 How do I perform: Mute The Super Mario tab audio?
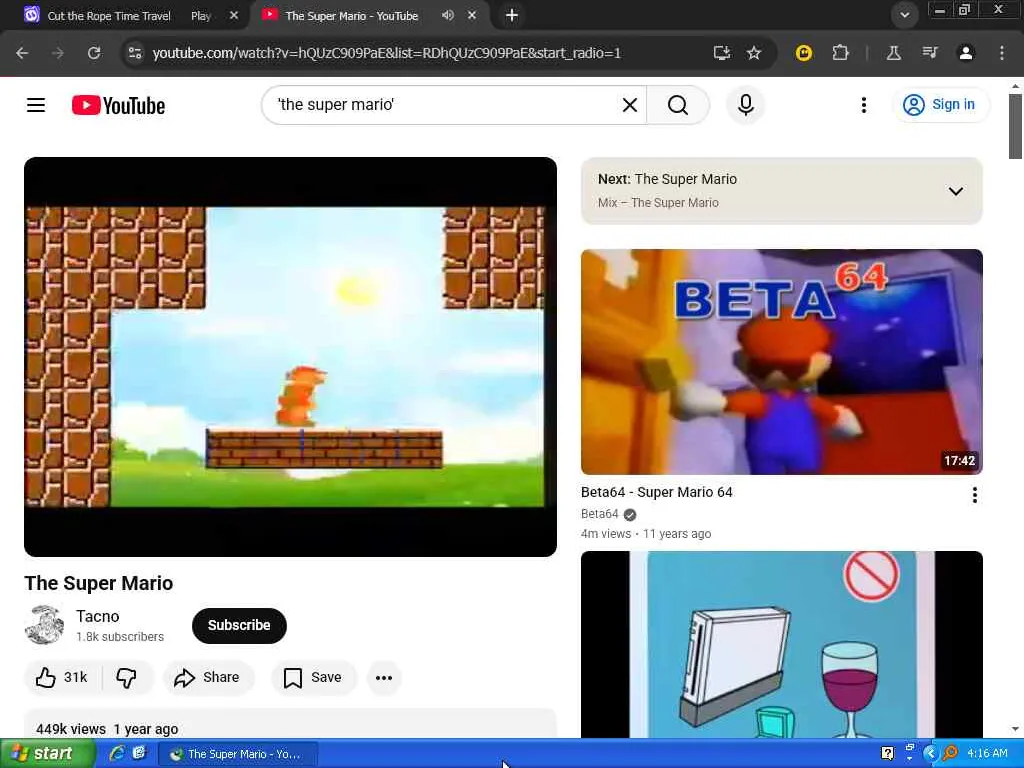click(447, 15)
